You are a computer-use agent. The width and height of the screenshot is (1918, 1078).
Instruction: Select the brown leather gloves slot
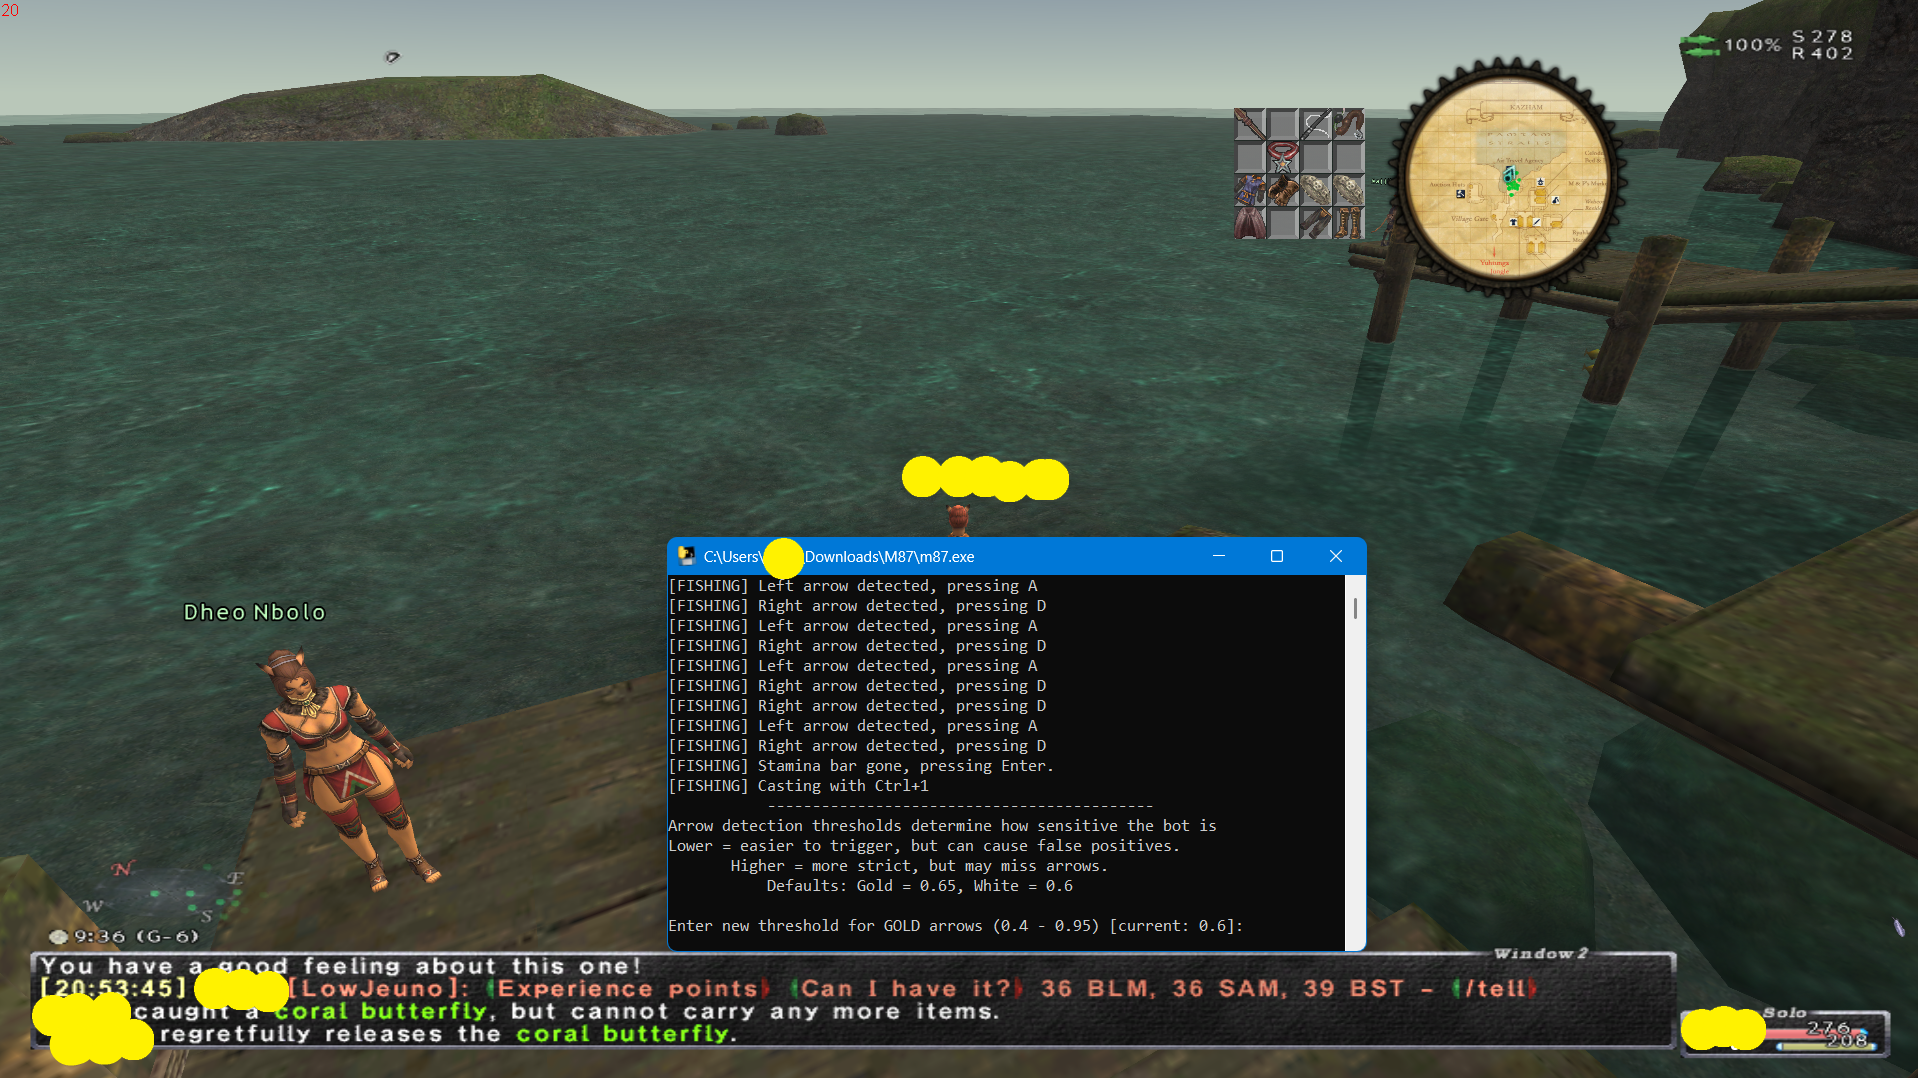(1283, 190)
